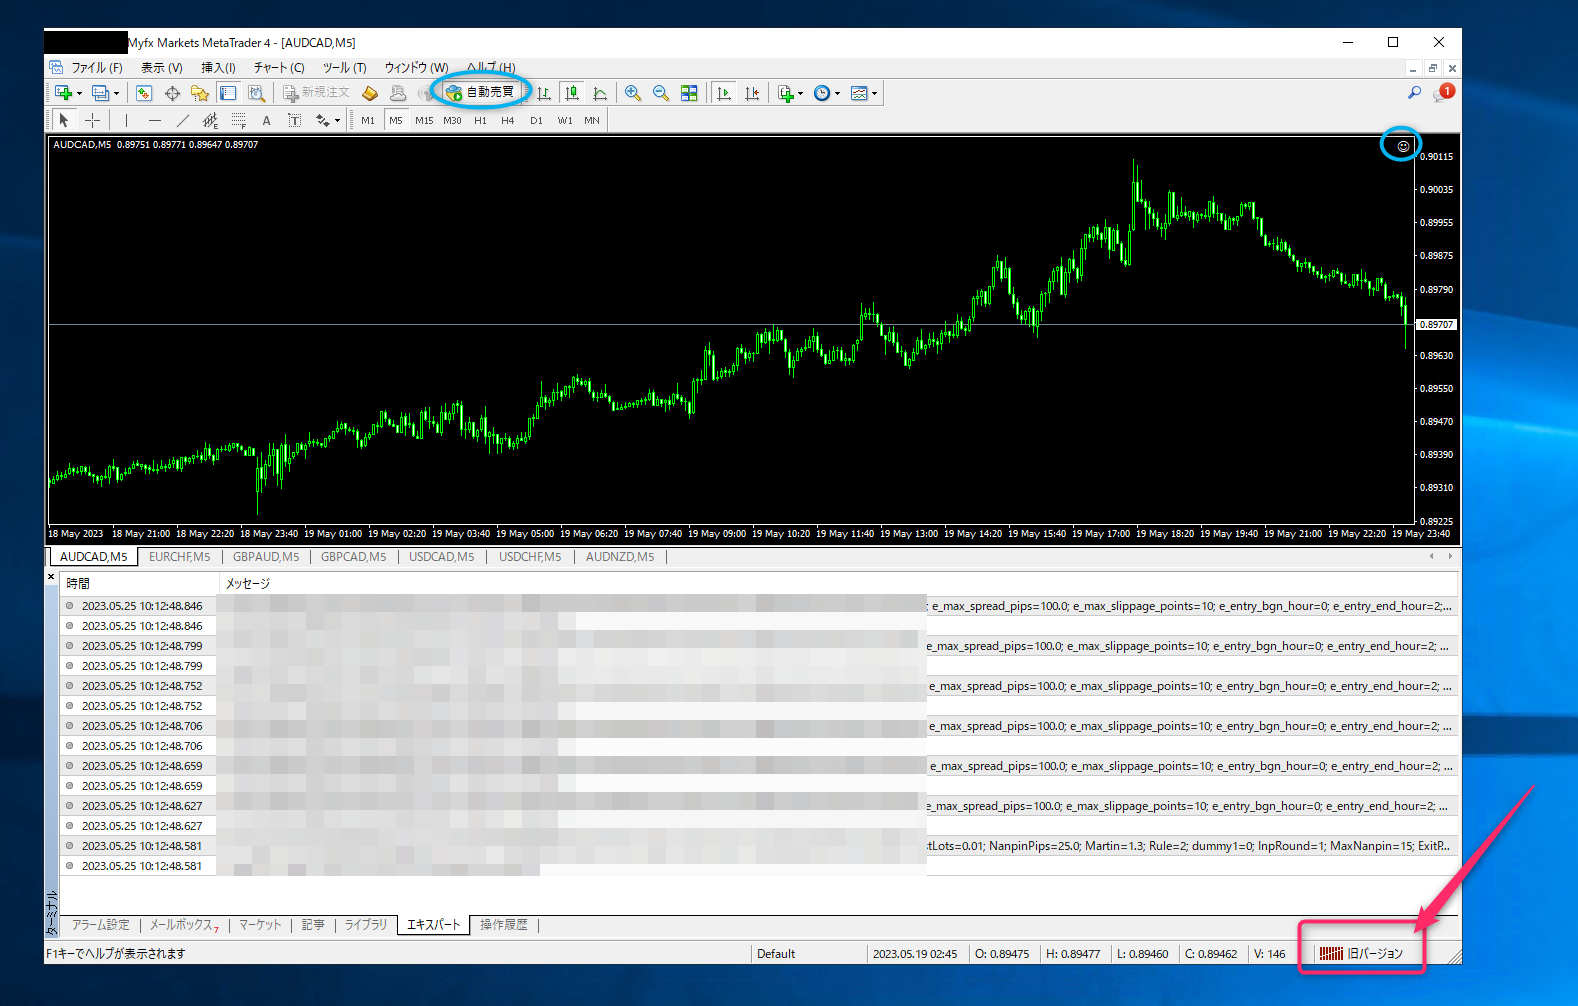This screenshot has width=1578, height=1006.
Task: Switch chart to candlestick mode
Action: [x=572, y=93]
